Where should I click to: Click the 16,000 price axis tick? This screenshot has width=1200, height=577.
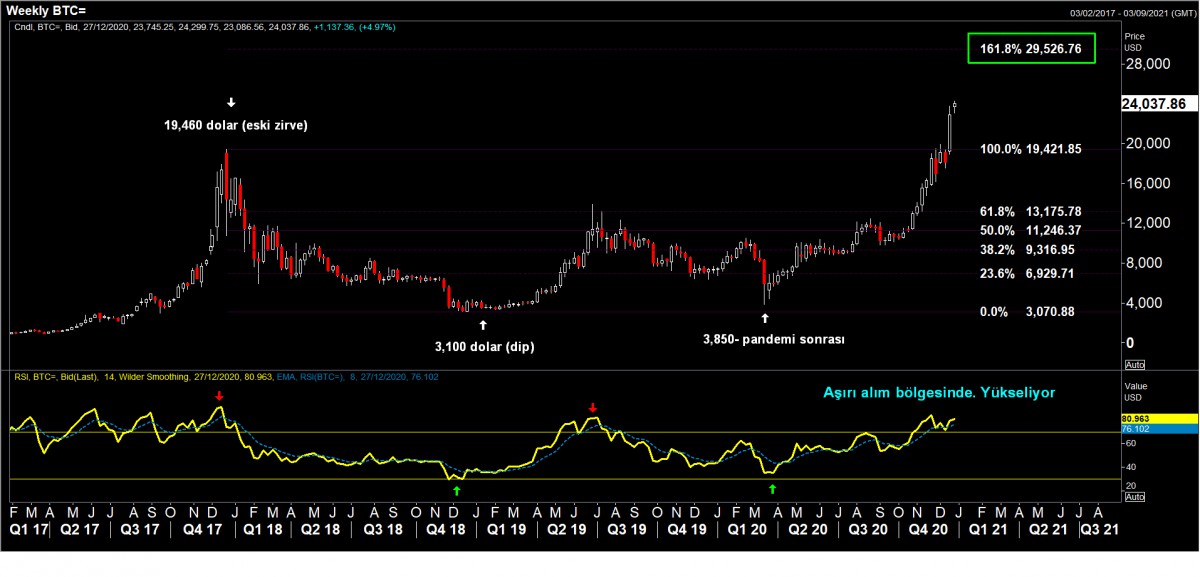click(1146, 183)
